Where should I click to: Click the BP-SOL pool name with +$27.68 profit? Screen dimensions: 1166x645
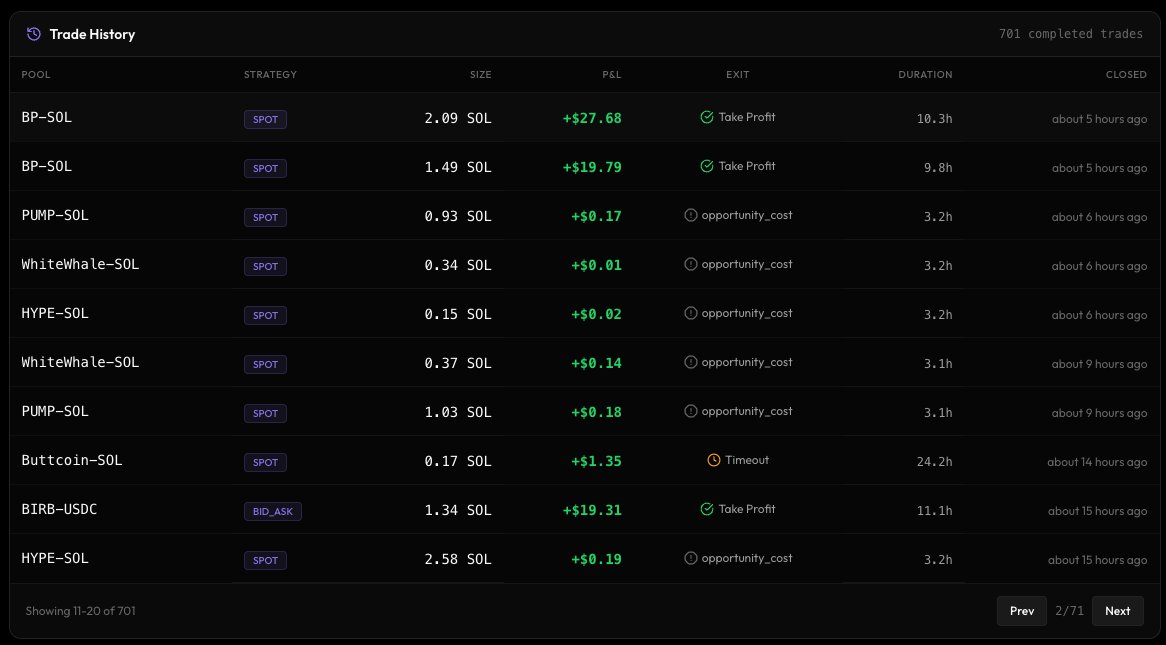47,118
